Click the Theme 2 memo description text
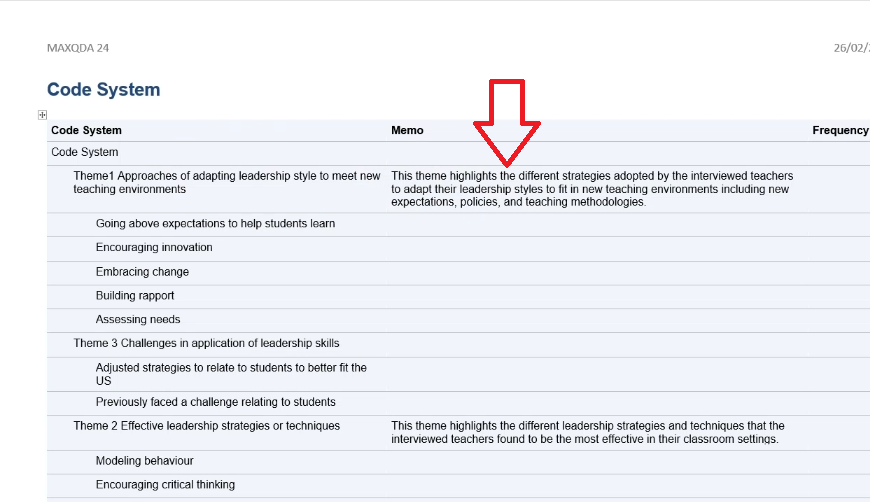 coord(587,432)
